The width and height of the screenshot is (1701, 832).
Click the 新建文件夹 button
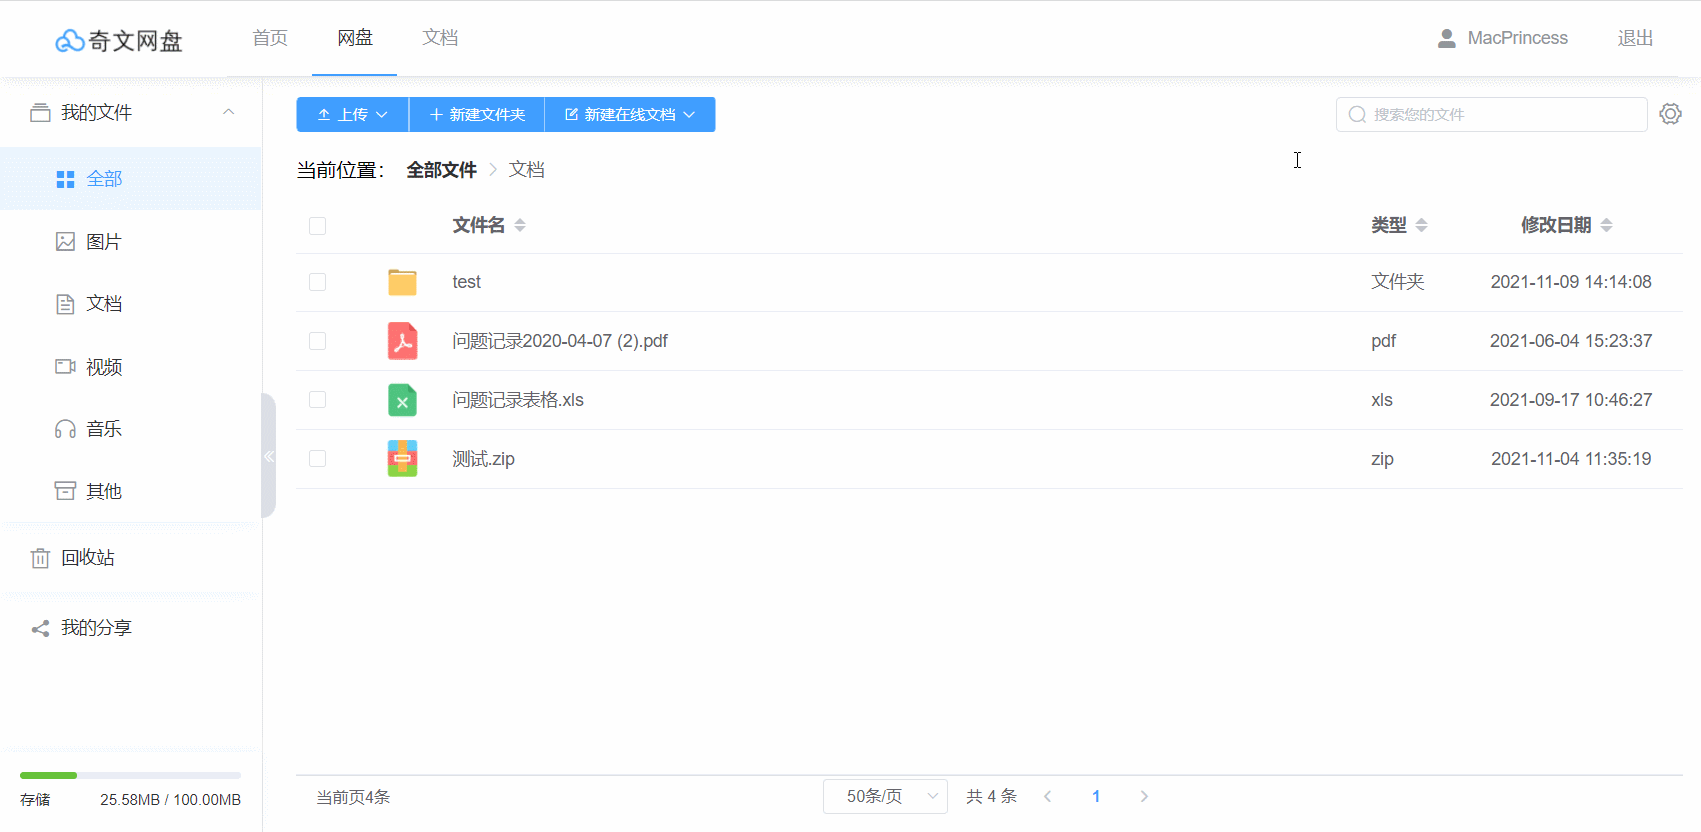(477, 115)
